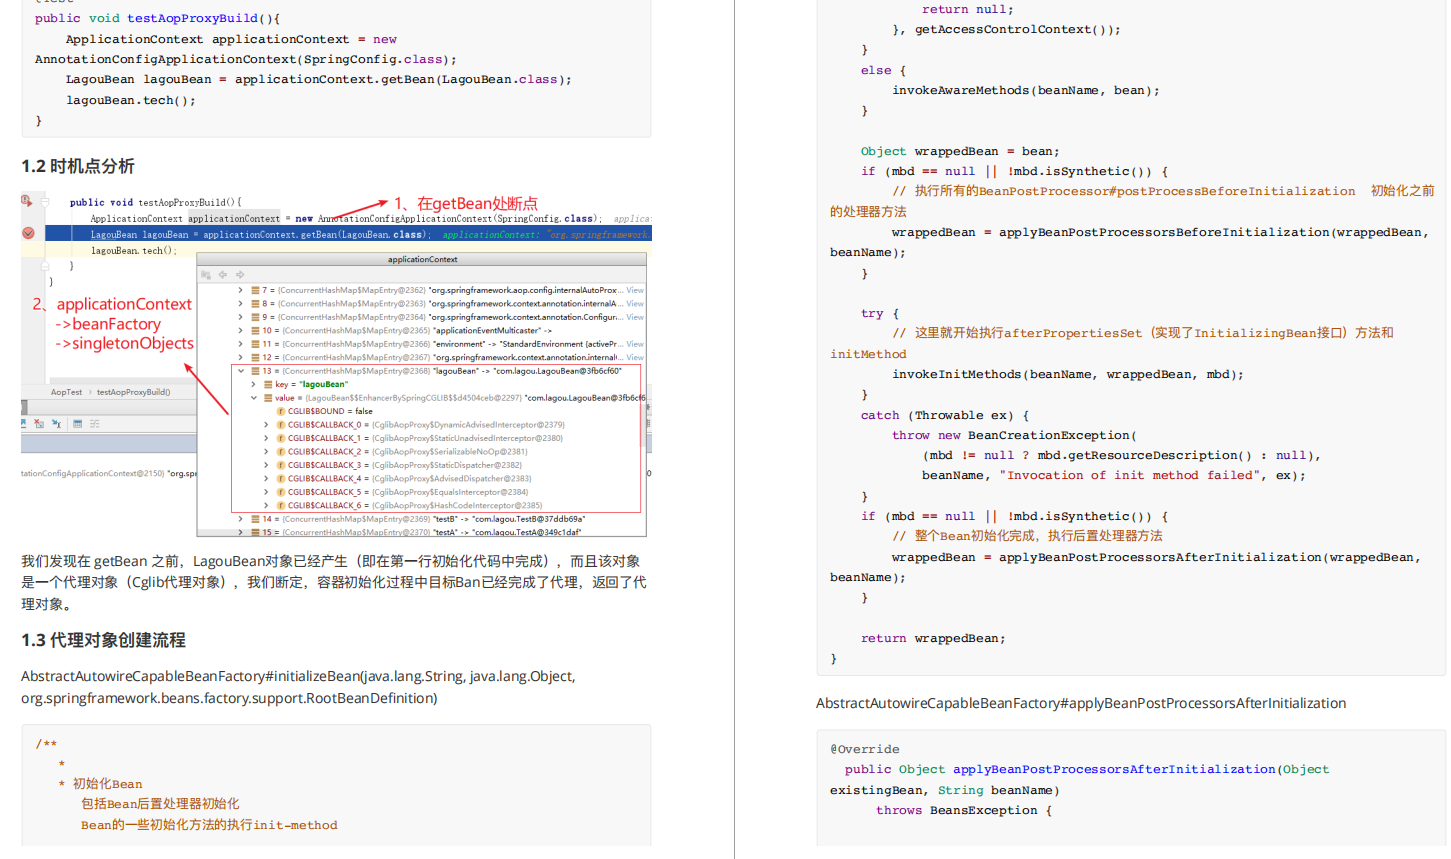Open View link on entry 9 row
This screenshot has width=1451, height=859.
coord(635,317)
